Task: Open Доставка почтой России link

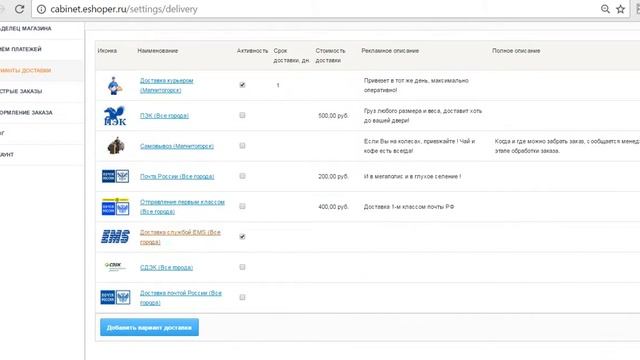Action: (x=180, y=298)
